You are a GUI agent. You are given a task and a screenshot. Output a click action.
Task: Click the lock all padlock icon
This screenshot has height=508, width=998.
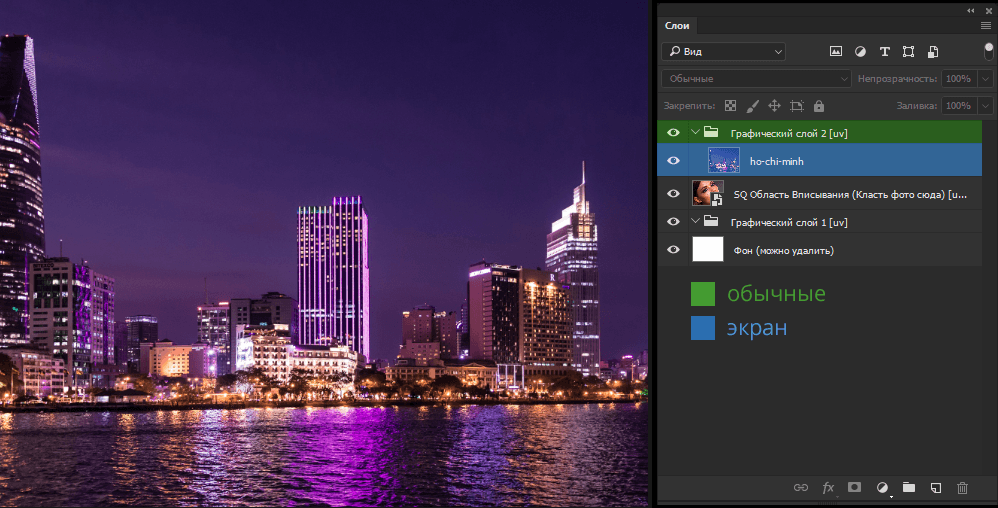click(x=819, y=105)
